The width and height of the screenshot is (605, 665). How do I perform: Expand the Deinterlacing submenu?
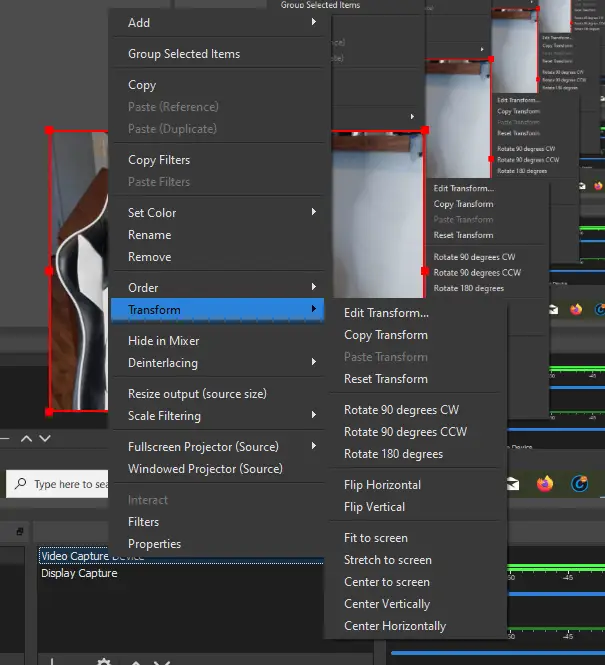point(217,363)
